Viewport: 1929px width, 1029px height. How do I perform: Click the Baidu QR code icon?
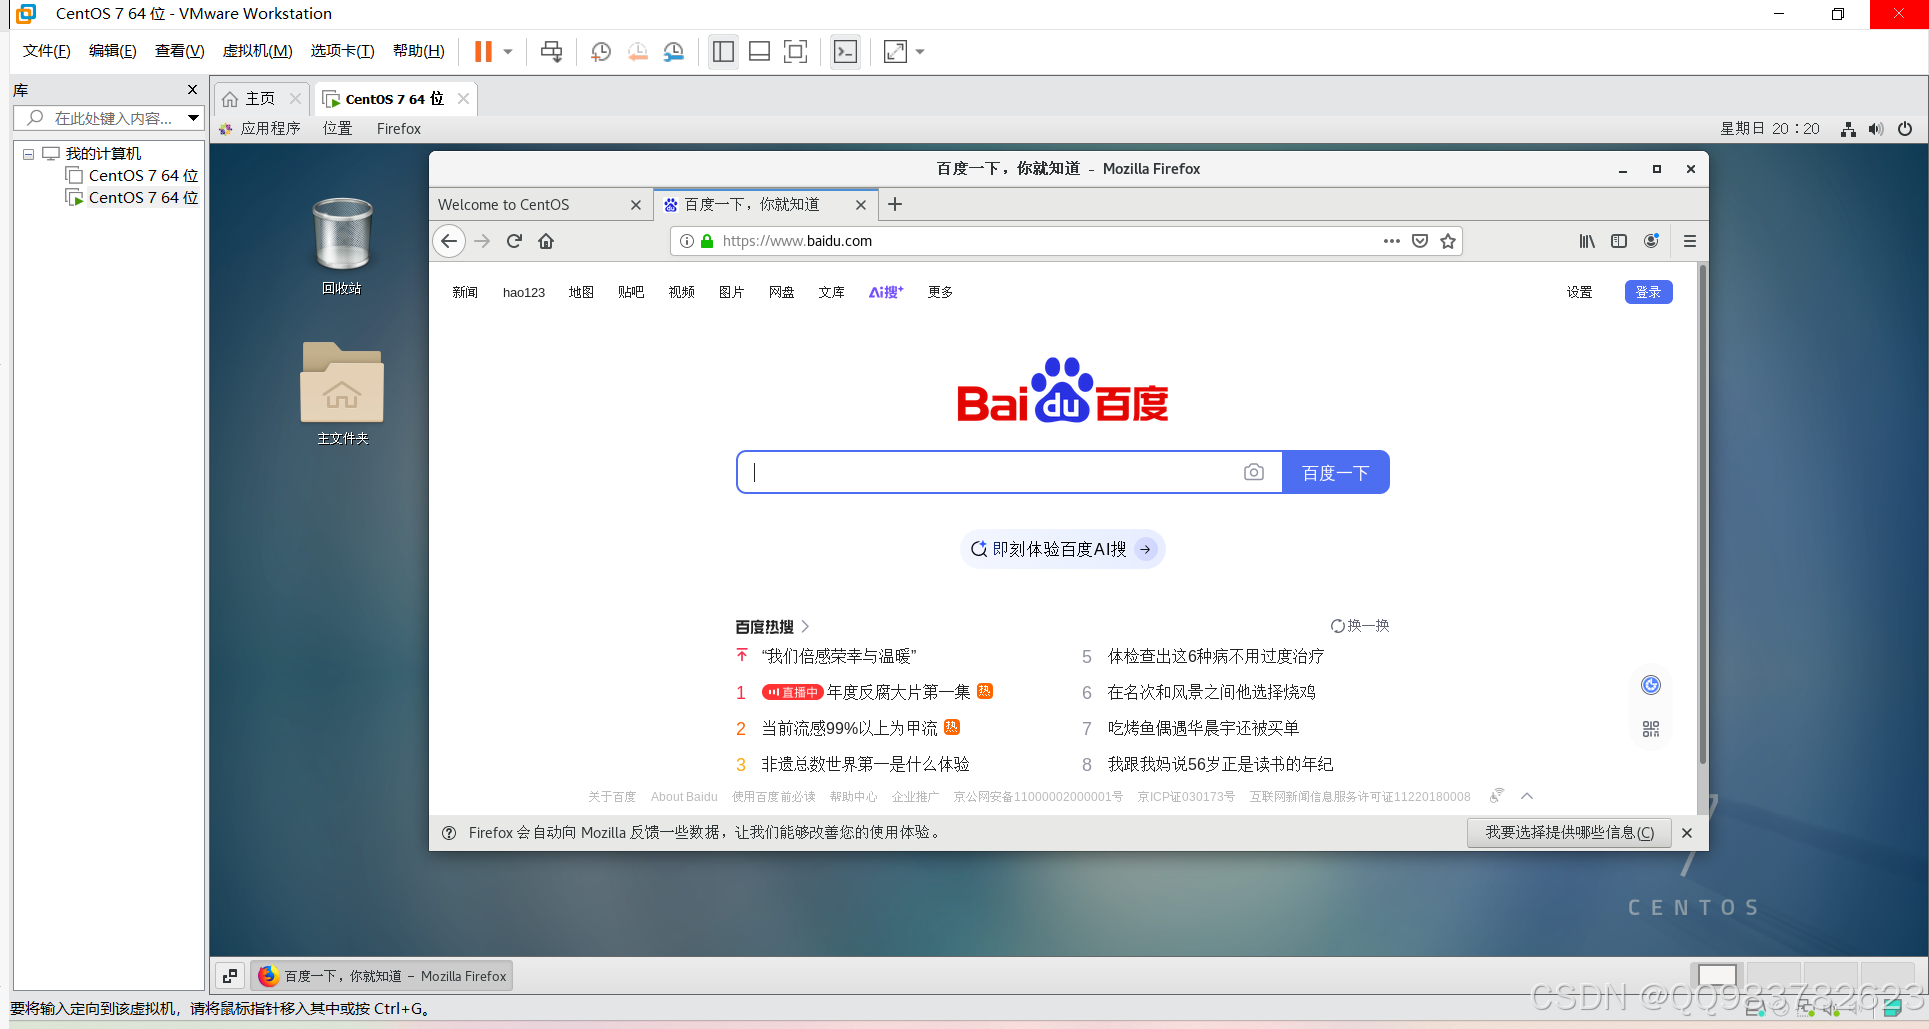(1651, 729)
